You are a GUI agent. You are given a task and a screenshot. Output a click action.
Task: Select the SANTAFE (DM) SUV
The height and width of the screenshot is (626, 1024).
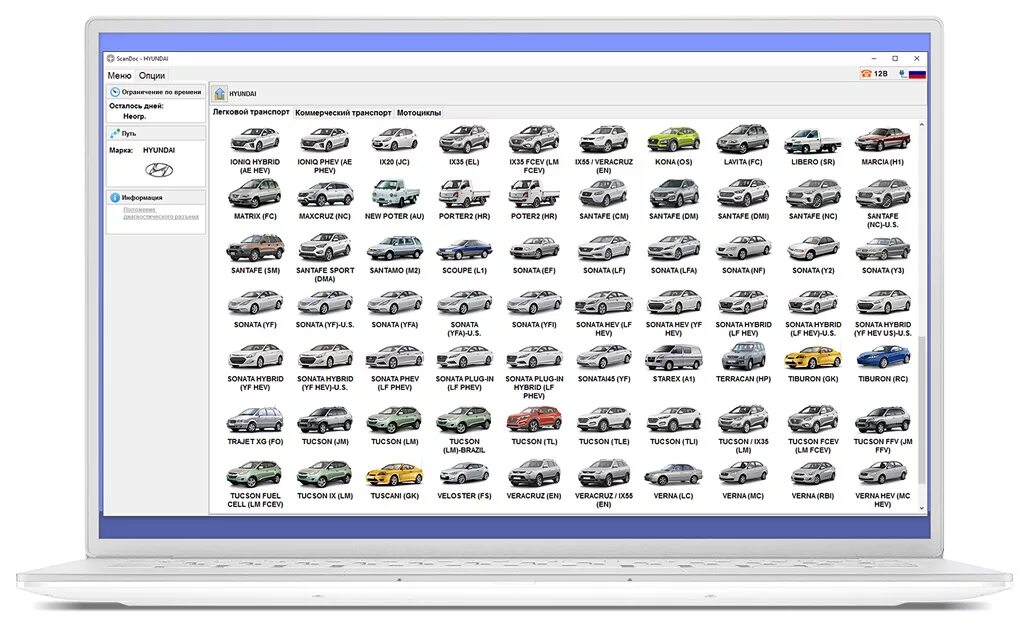(x=673, y=200)
